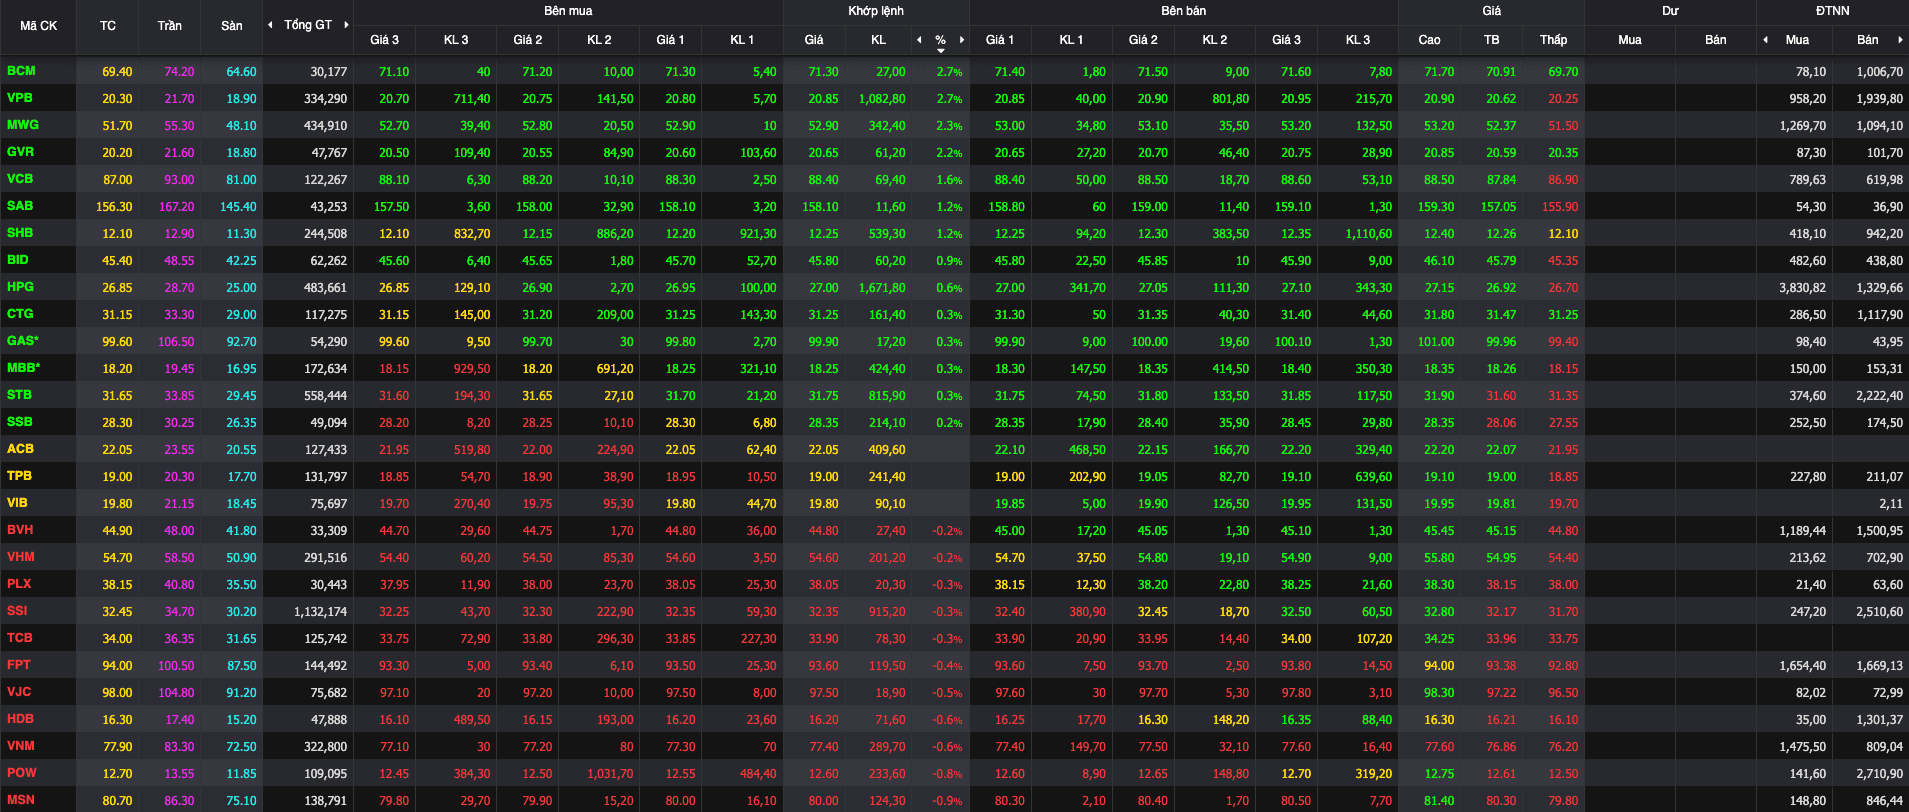The height and width of the screenshot is (812, 1909).
Task: Open the POW stock symbol
Action: point(22,773)
